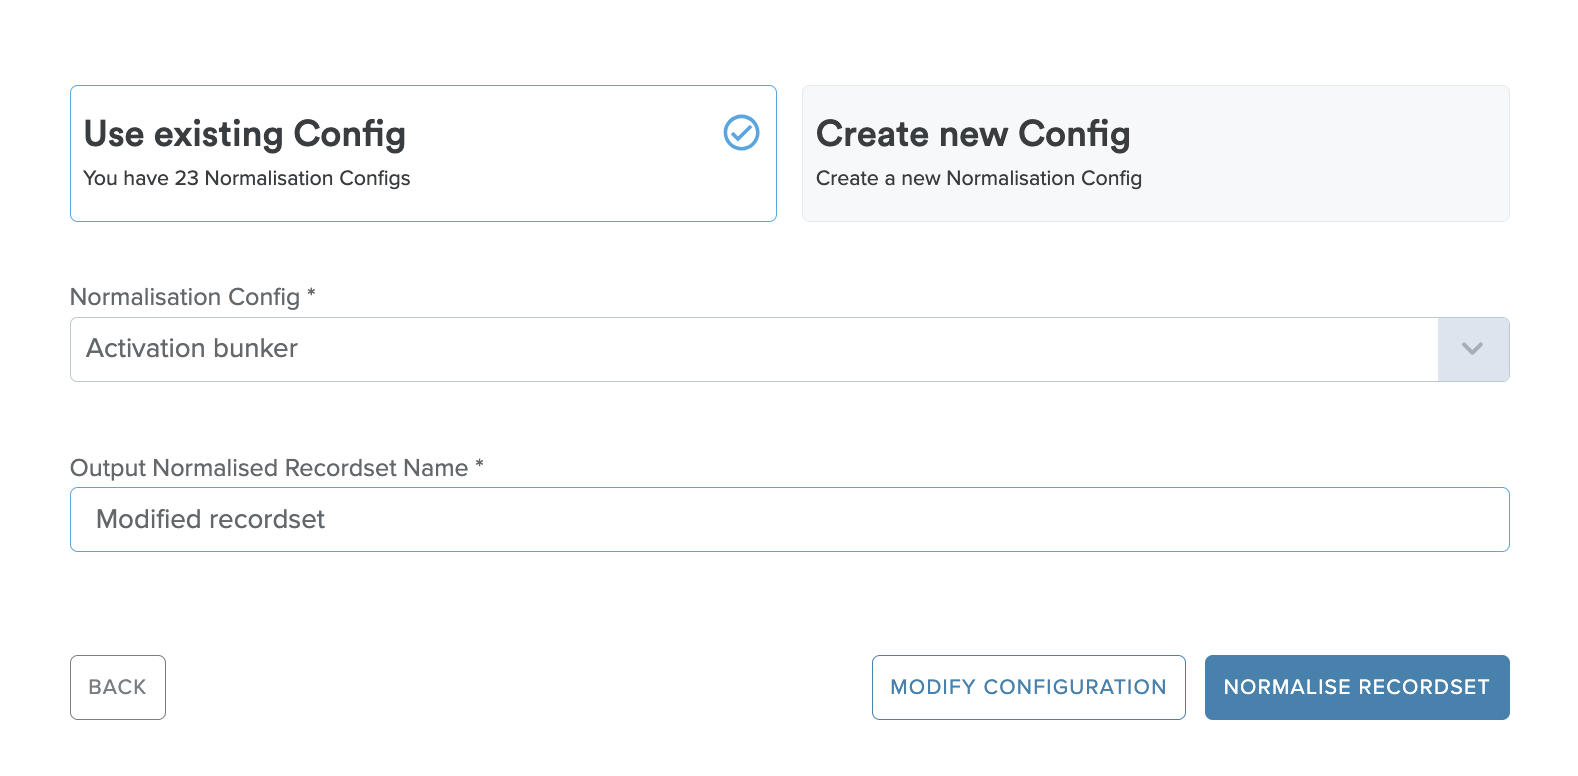
Task: Click the blue checkmark circle icon
Action: tap(741, 132)
